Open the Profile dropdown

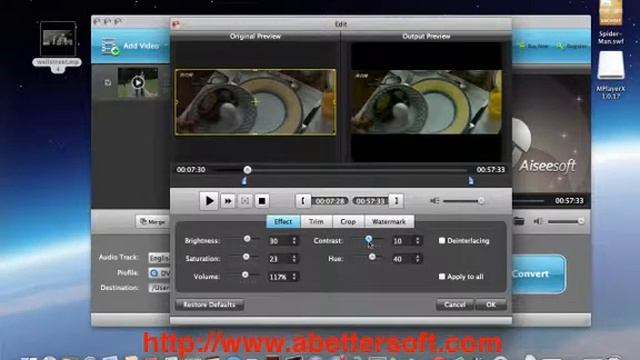[159, 273]
